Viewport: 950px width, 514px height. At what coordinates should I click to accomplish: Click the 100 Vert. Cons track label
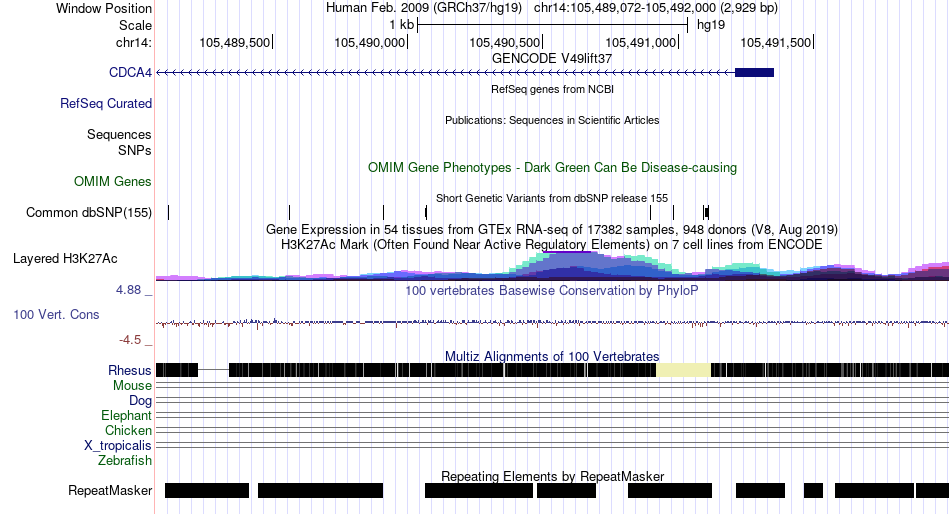pos(56,315)
